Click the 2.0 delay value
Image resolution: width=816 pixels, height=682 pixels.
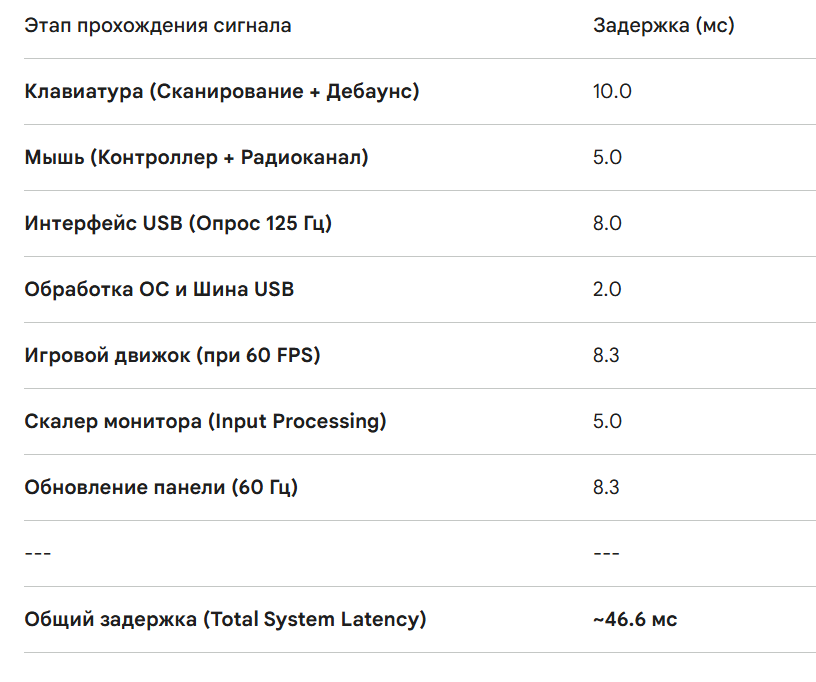click(x=607, y=289)
